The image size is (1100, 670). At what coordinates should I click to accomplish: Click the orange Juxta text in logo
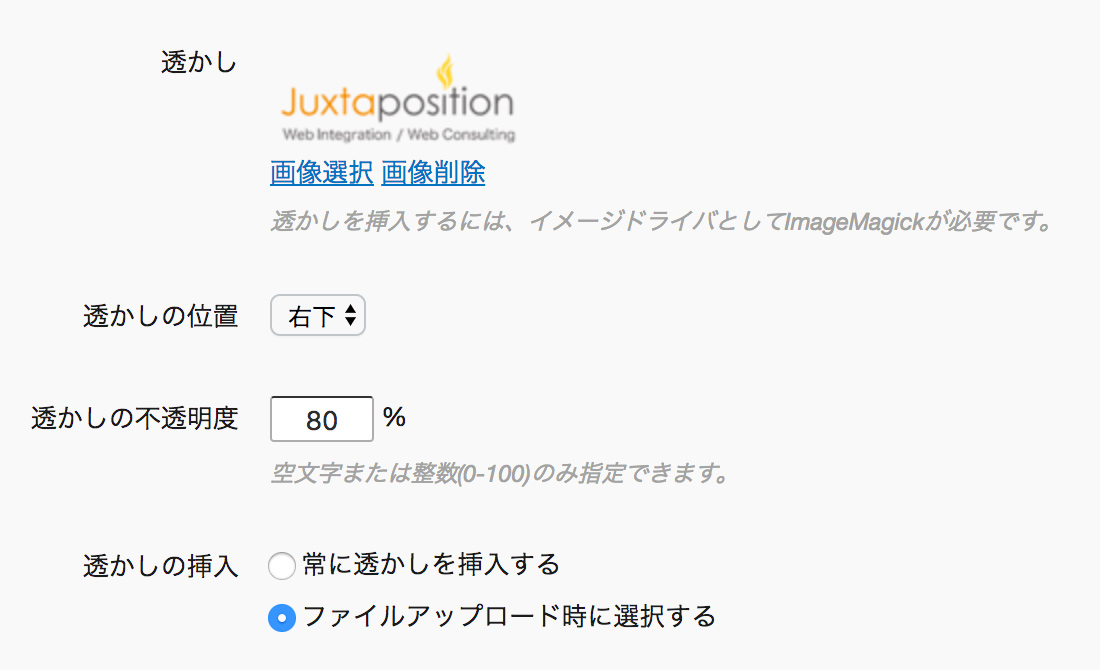point(330,103)
